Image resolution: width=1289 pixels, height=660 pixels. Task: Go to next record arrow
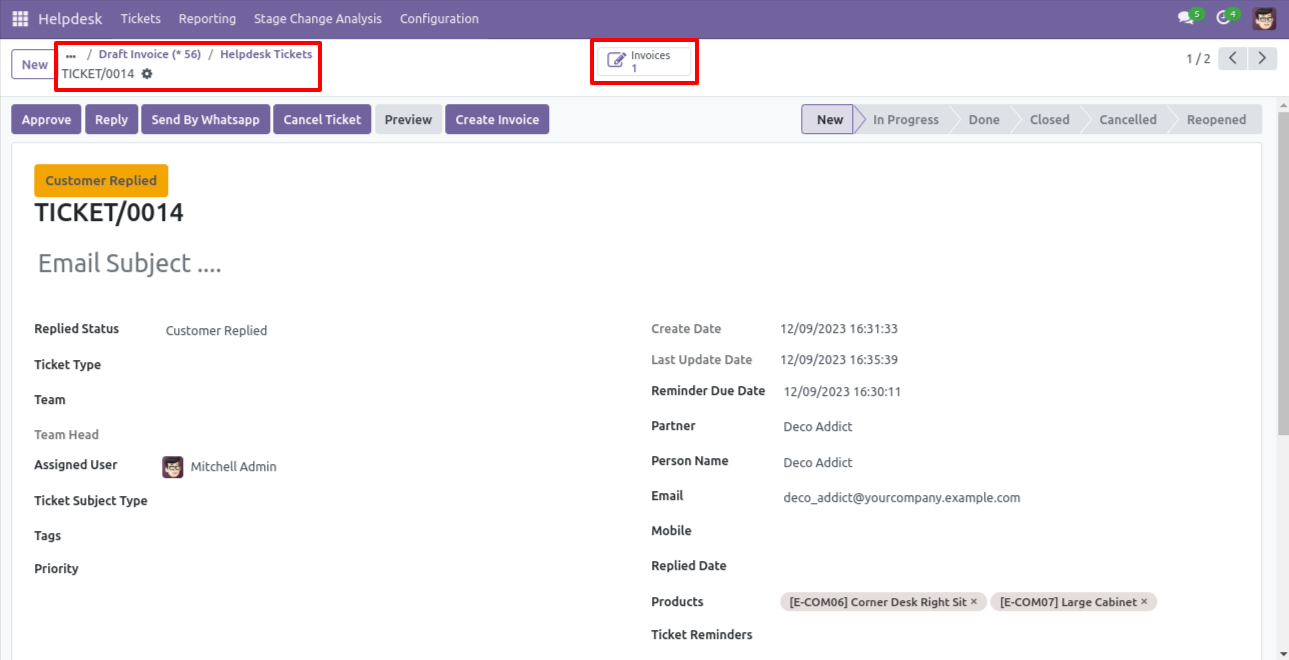(x=1264, y=59)
